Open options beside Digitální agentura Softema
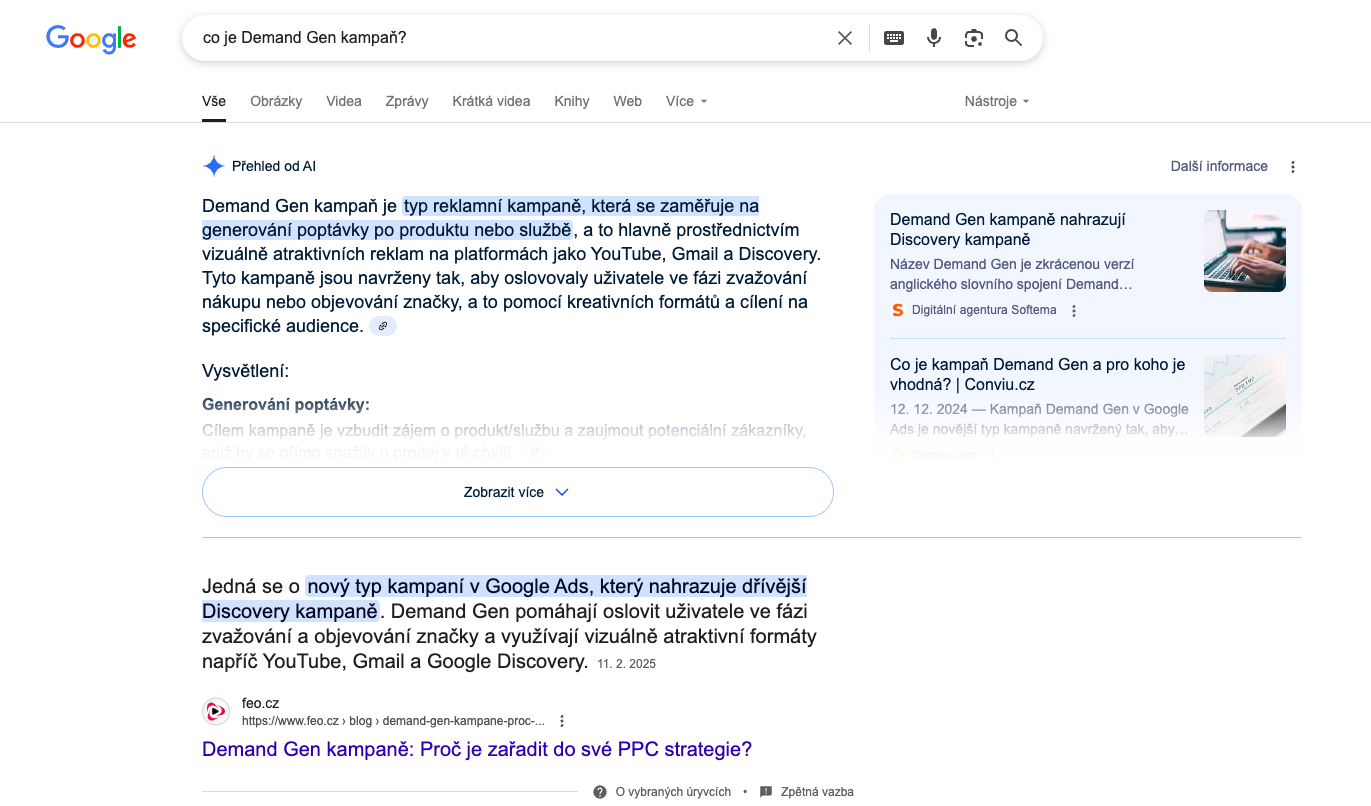 coord(1074,311)
